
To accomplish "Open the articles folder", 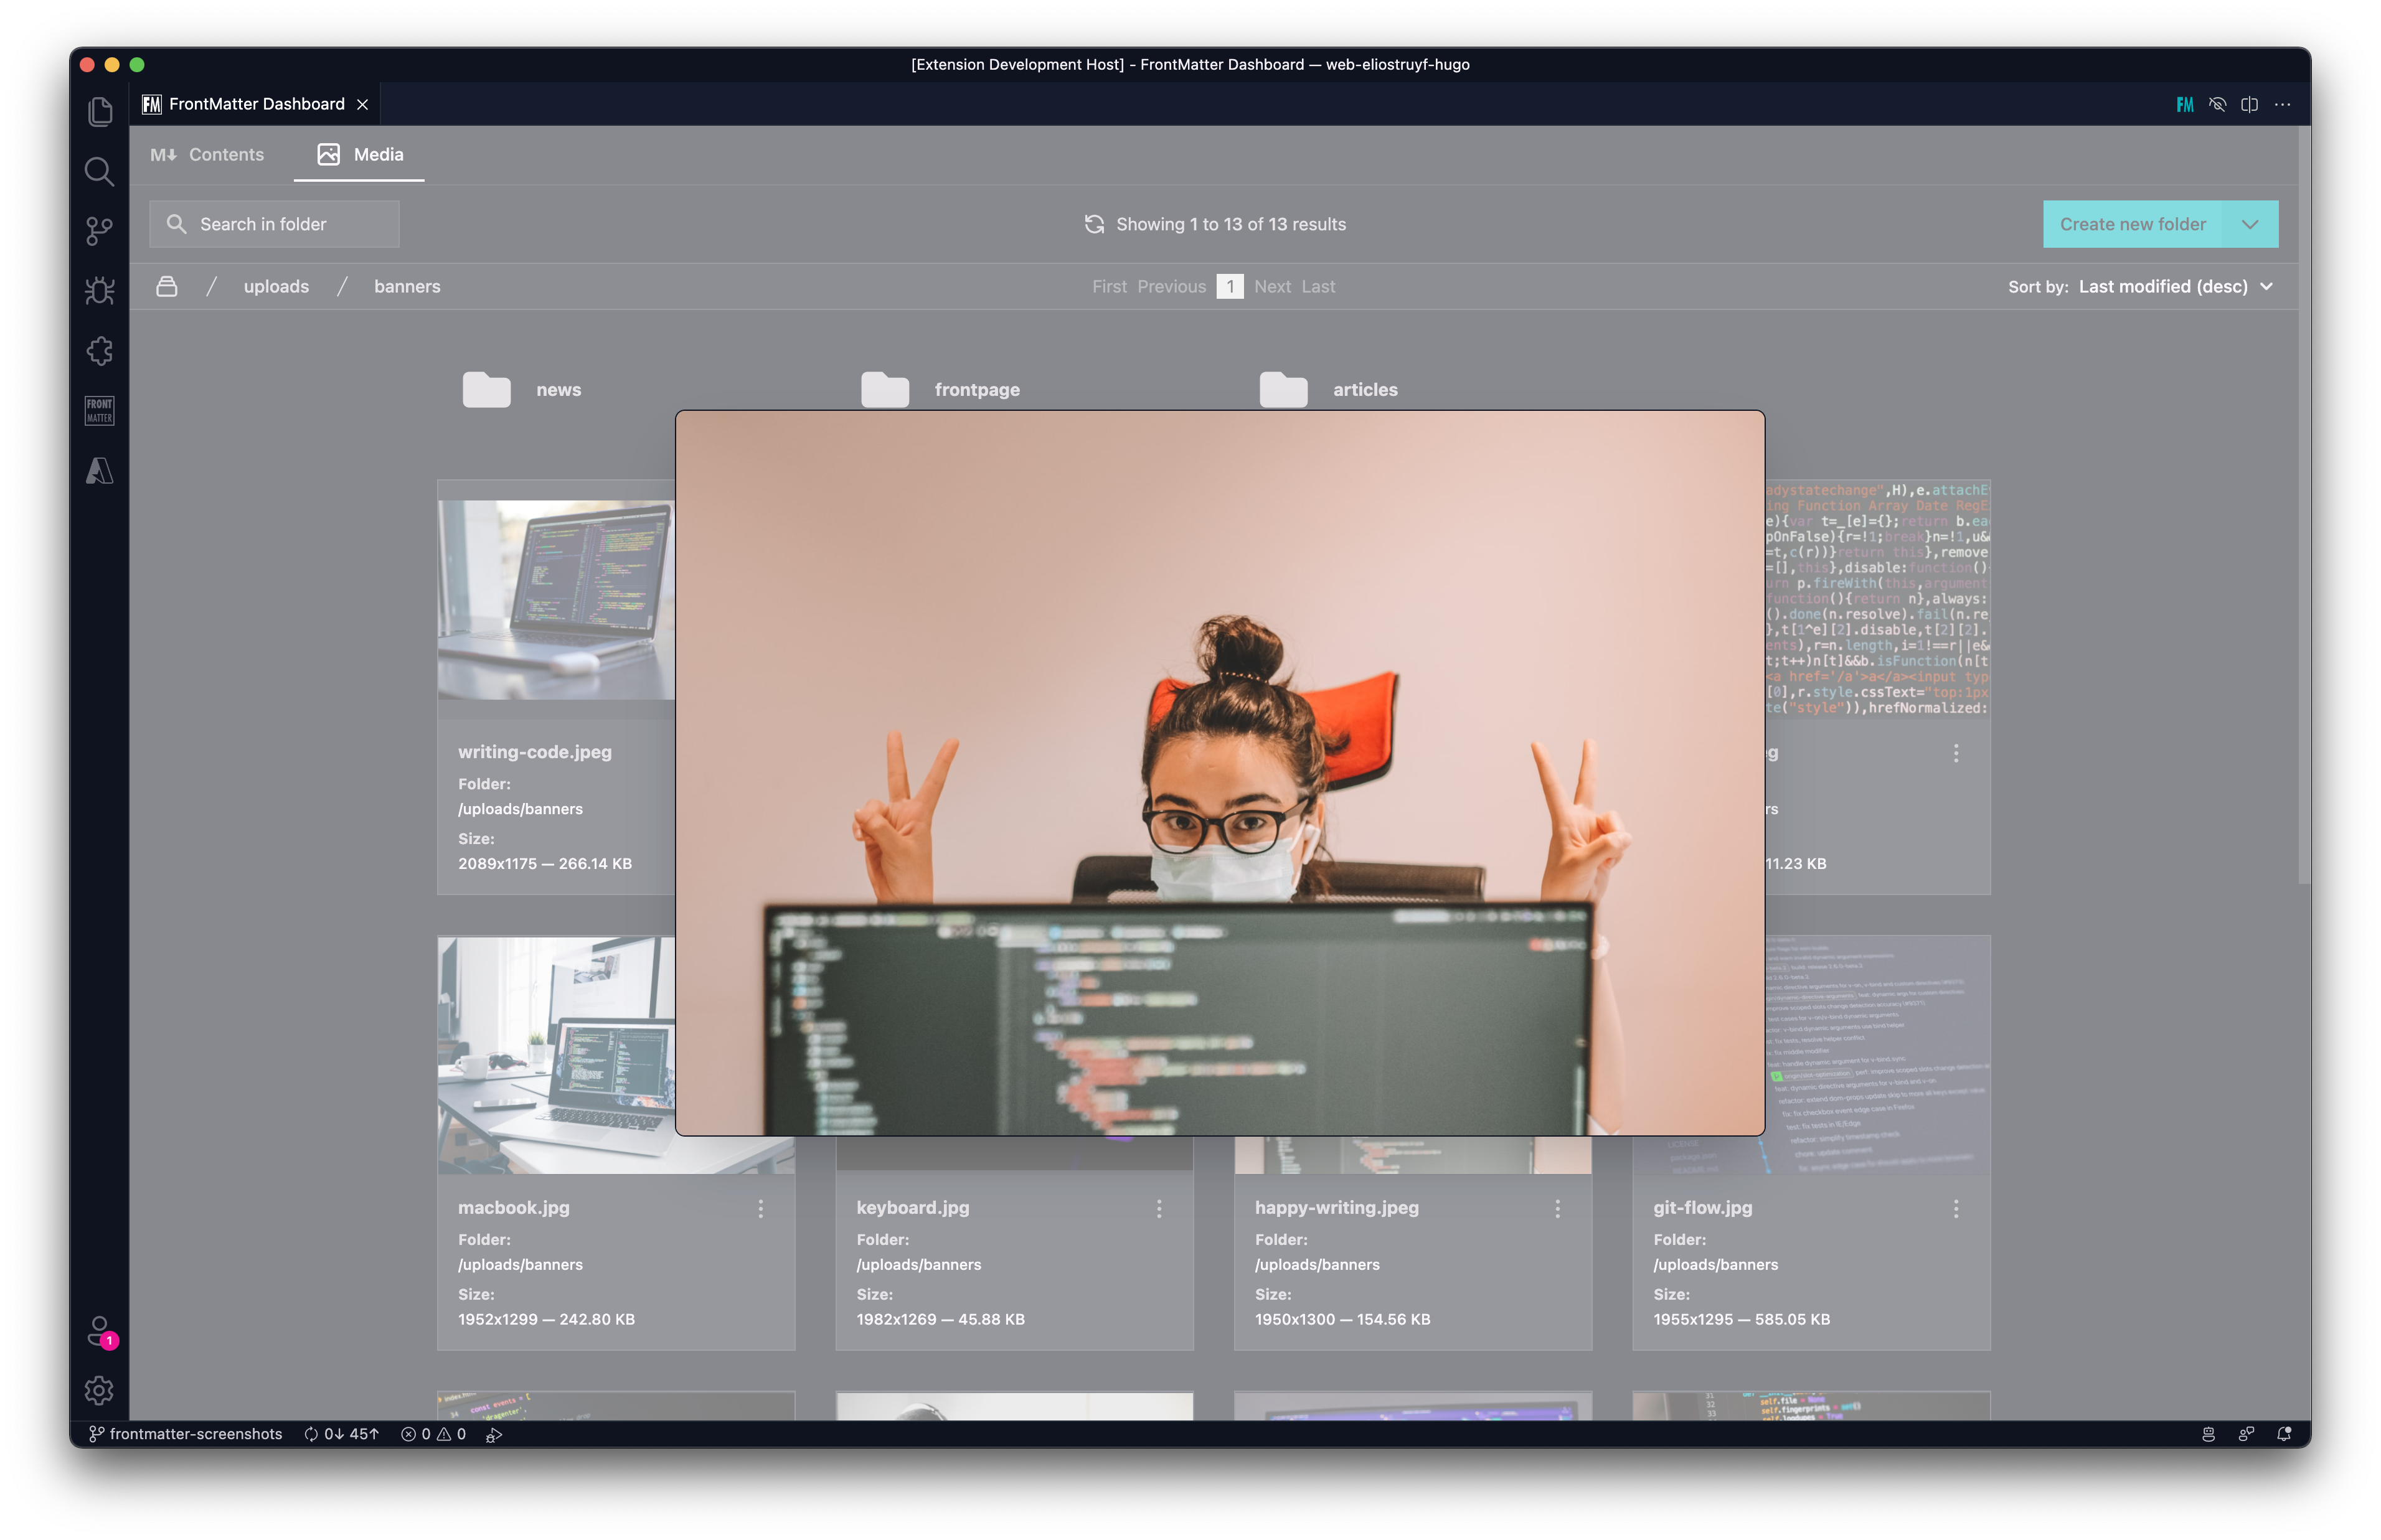I will [x=1328, y=389].
